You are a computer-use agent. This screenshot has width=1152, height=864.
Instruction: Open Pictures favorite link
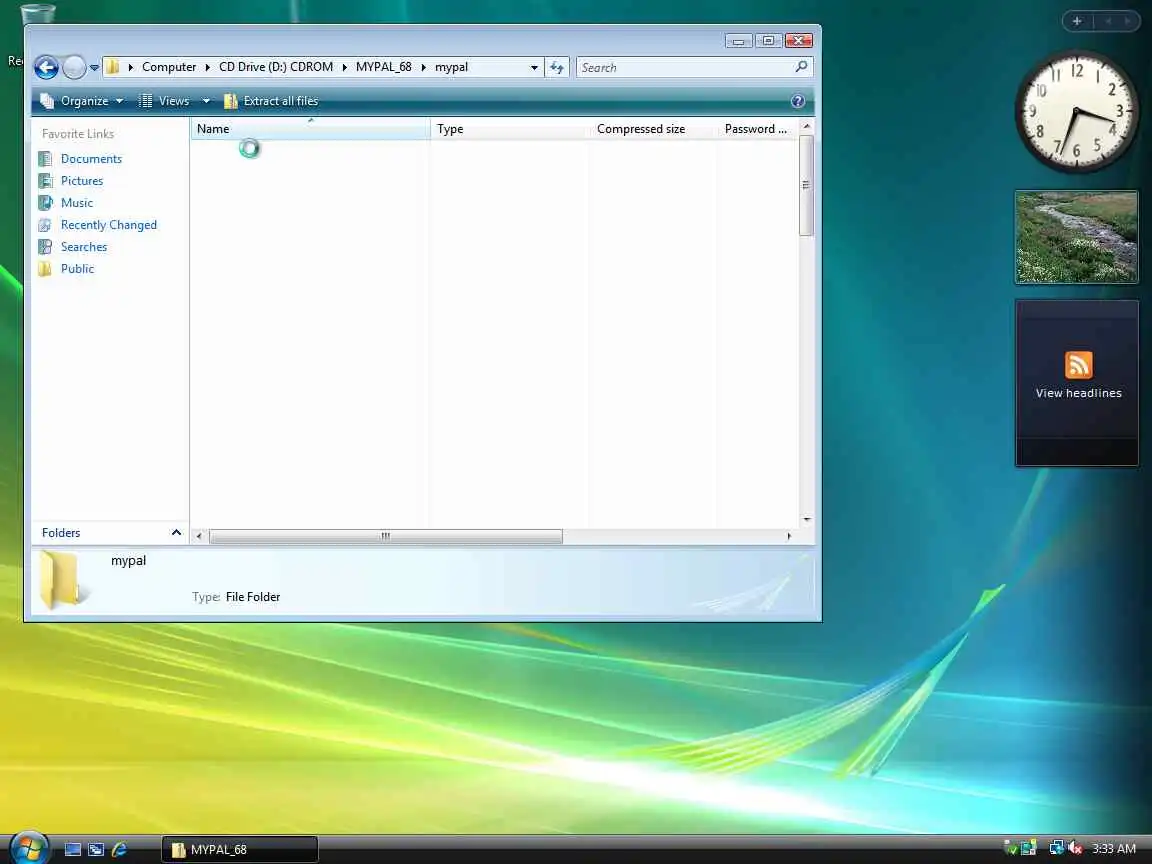click(x=82, y=181)
